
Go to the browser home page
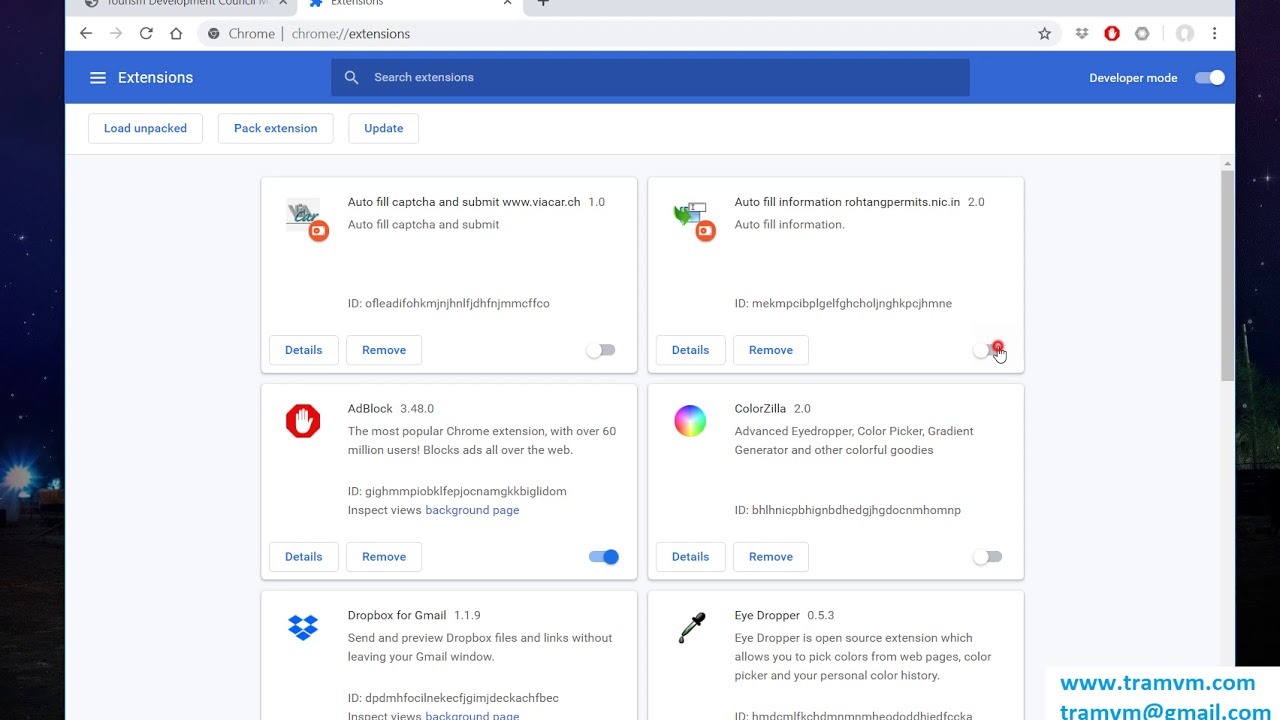point(176,34)
